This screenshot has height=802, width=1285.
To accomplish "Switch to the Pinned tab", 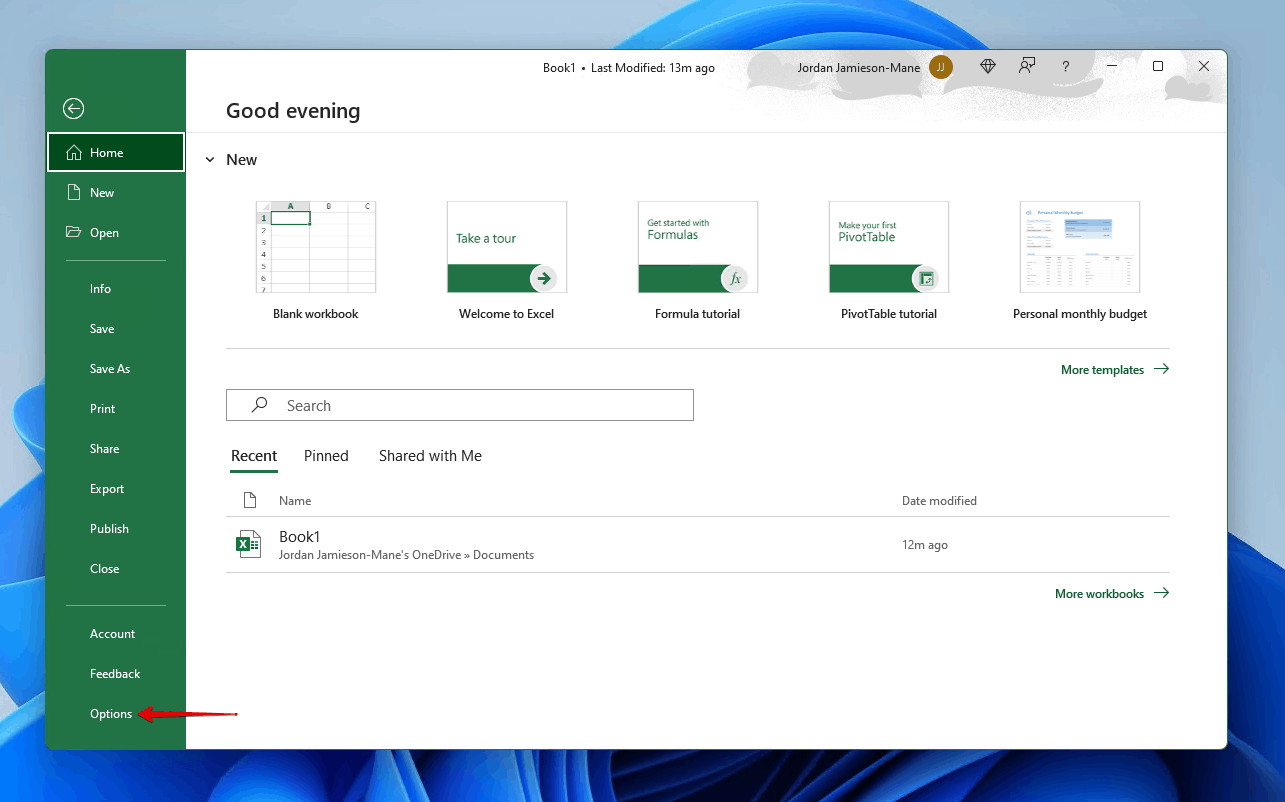I will 326,456.
